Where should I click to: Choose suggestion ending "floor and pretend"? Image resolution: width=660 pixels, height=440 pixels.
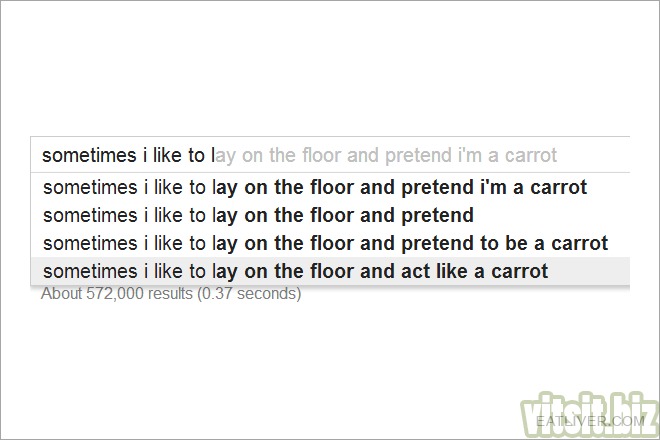point(330,215)
